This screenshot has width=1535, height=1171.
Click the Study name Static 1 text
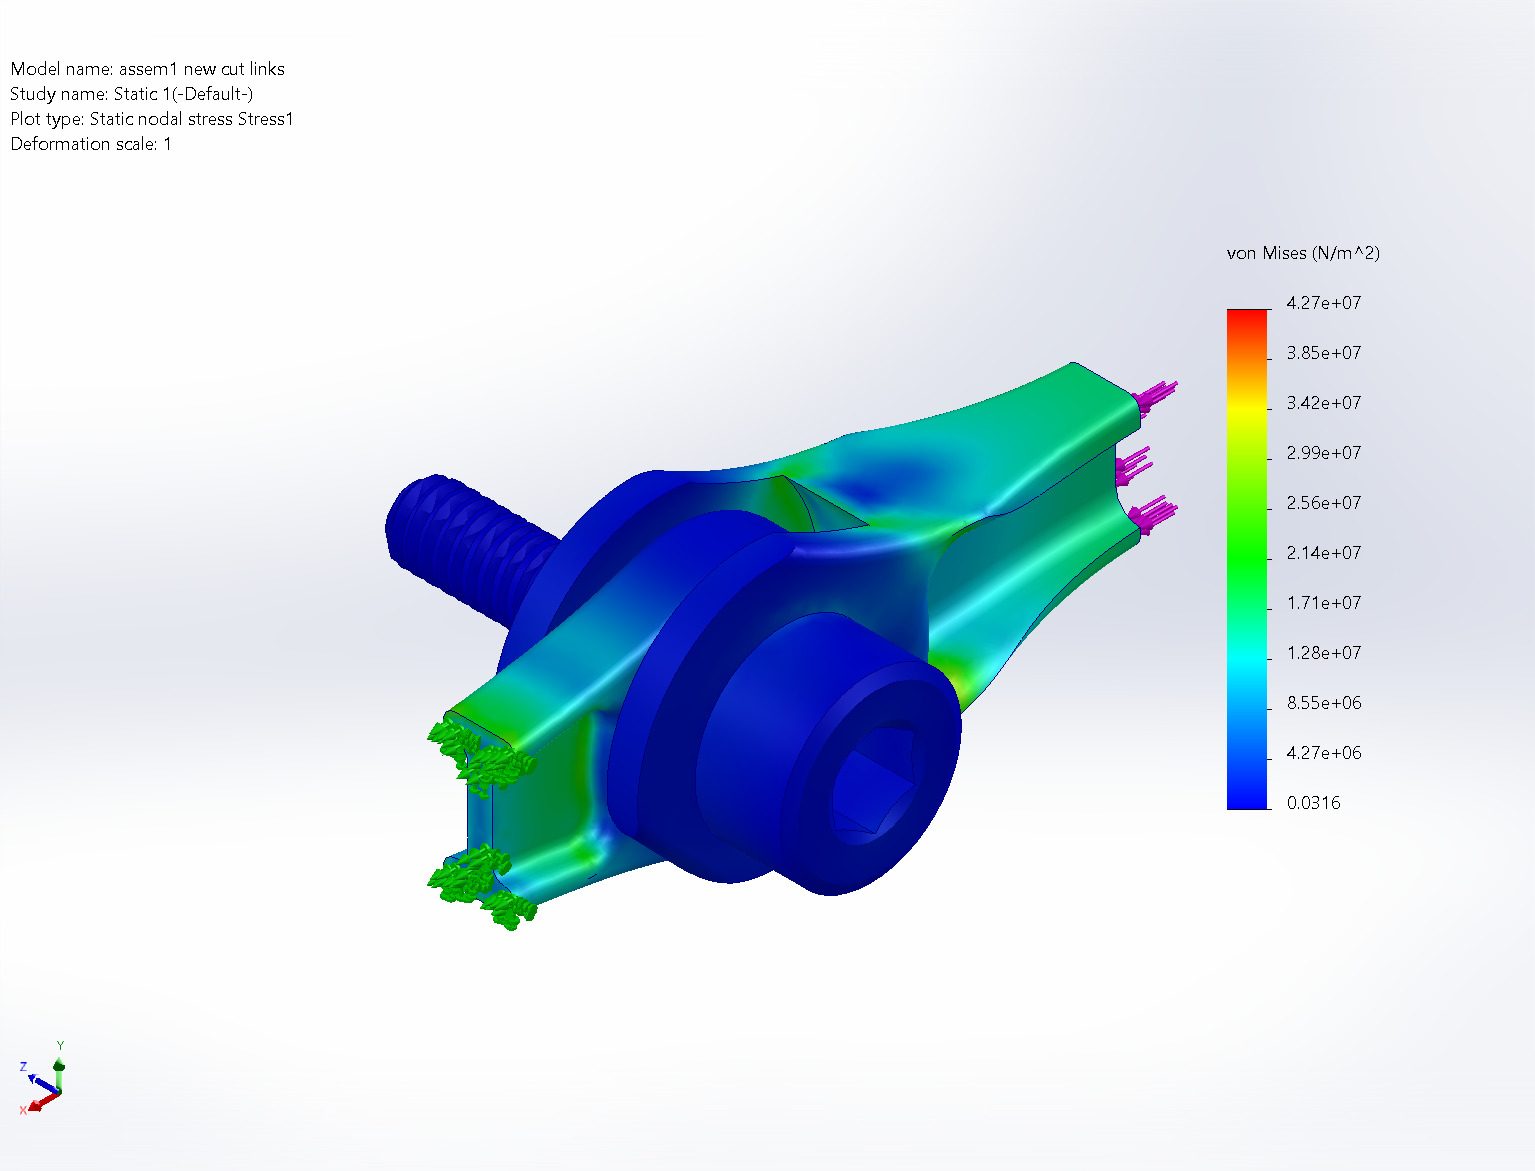tap(132, 94)
